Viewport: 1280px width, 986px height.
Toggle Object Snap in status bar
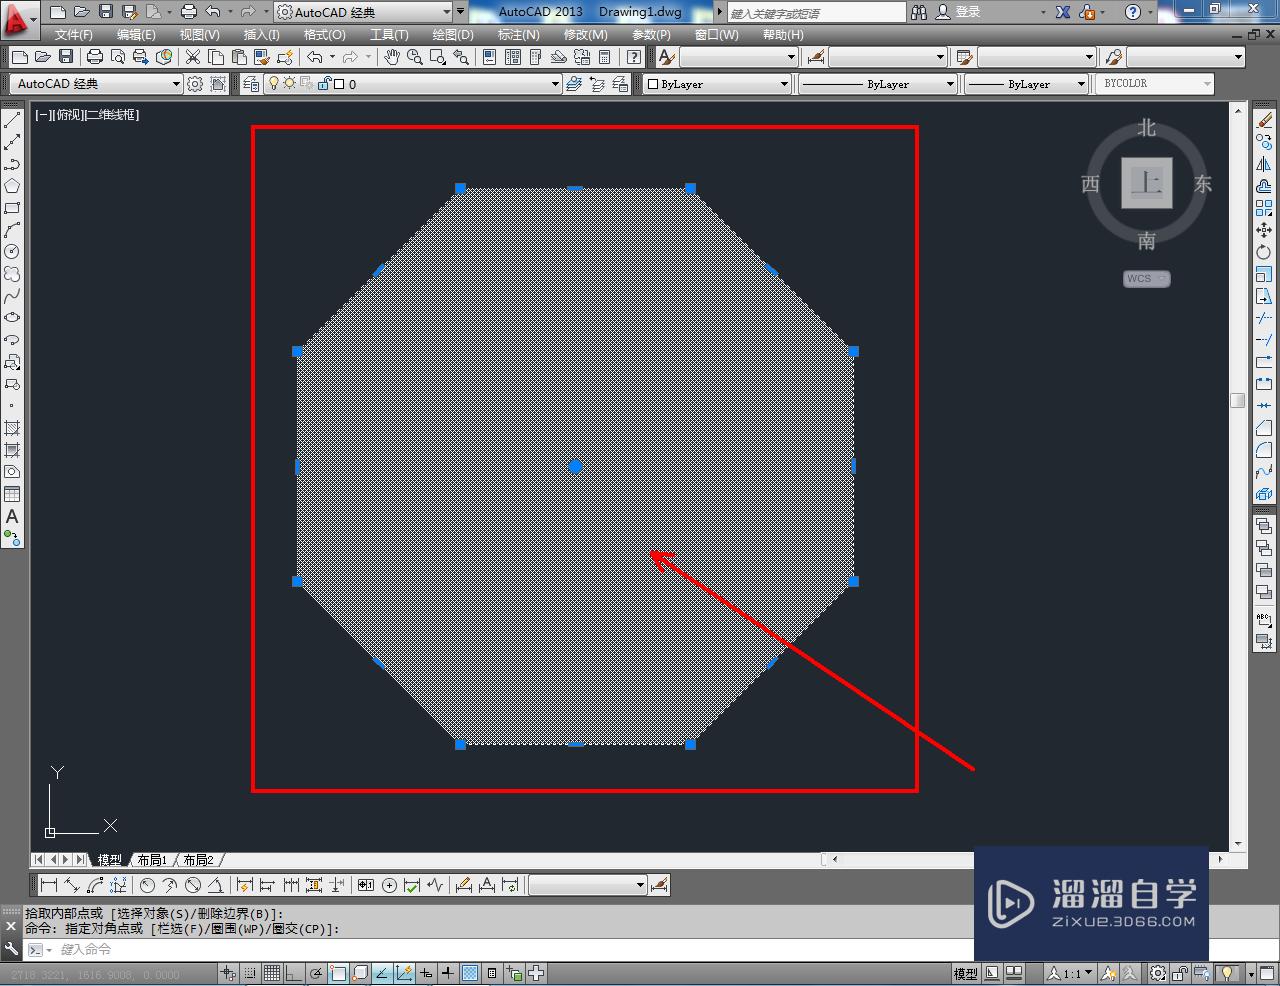(338, 973)
